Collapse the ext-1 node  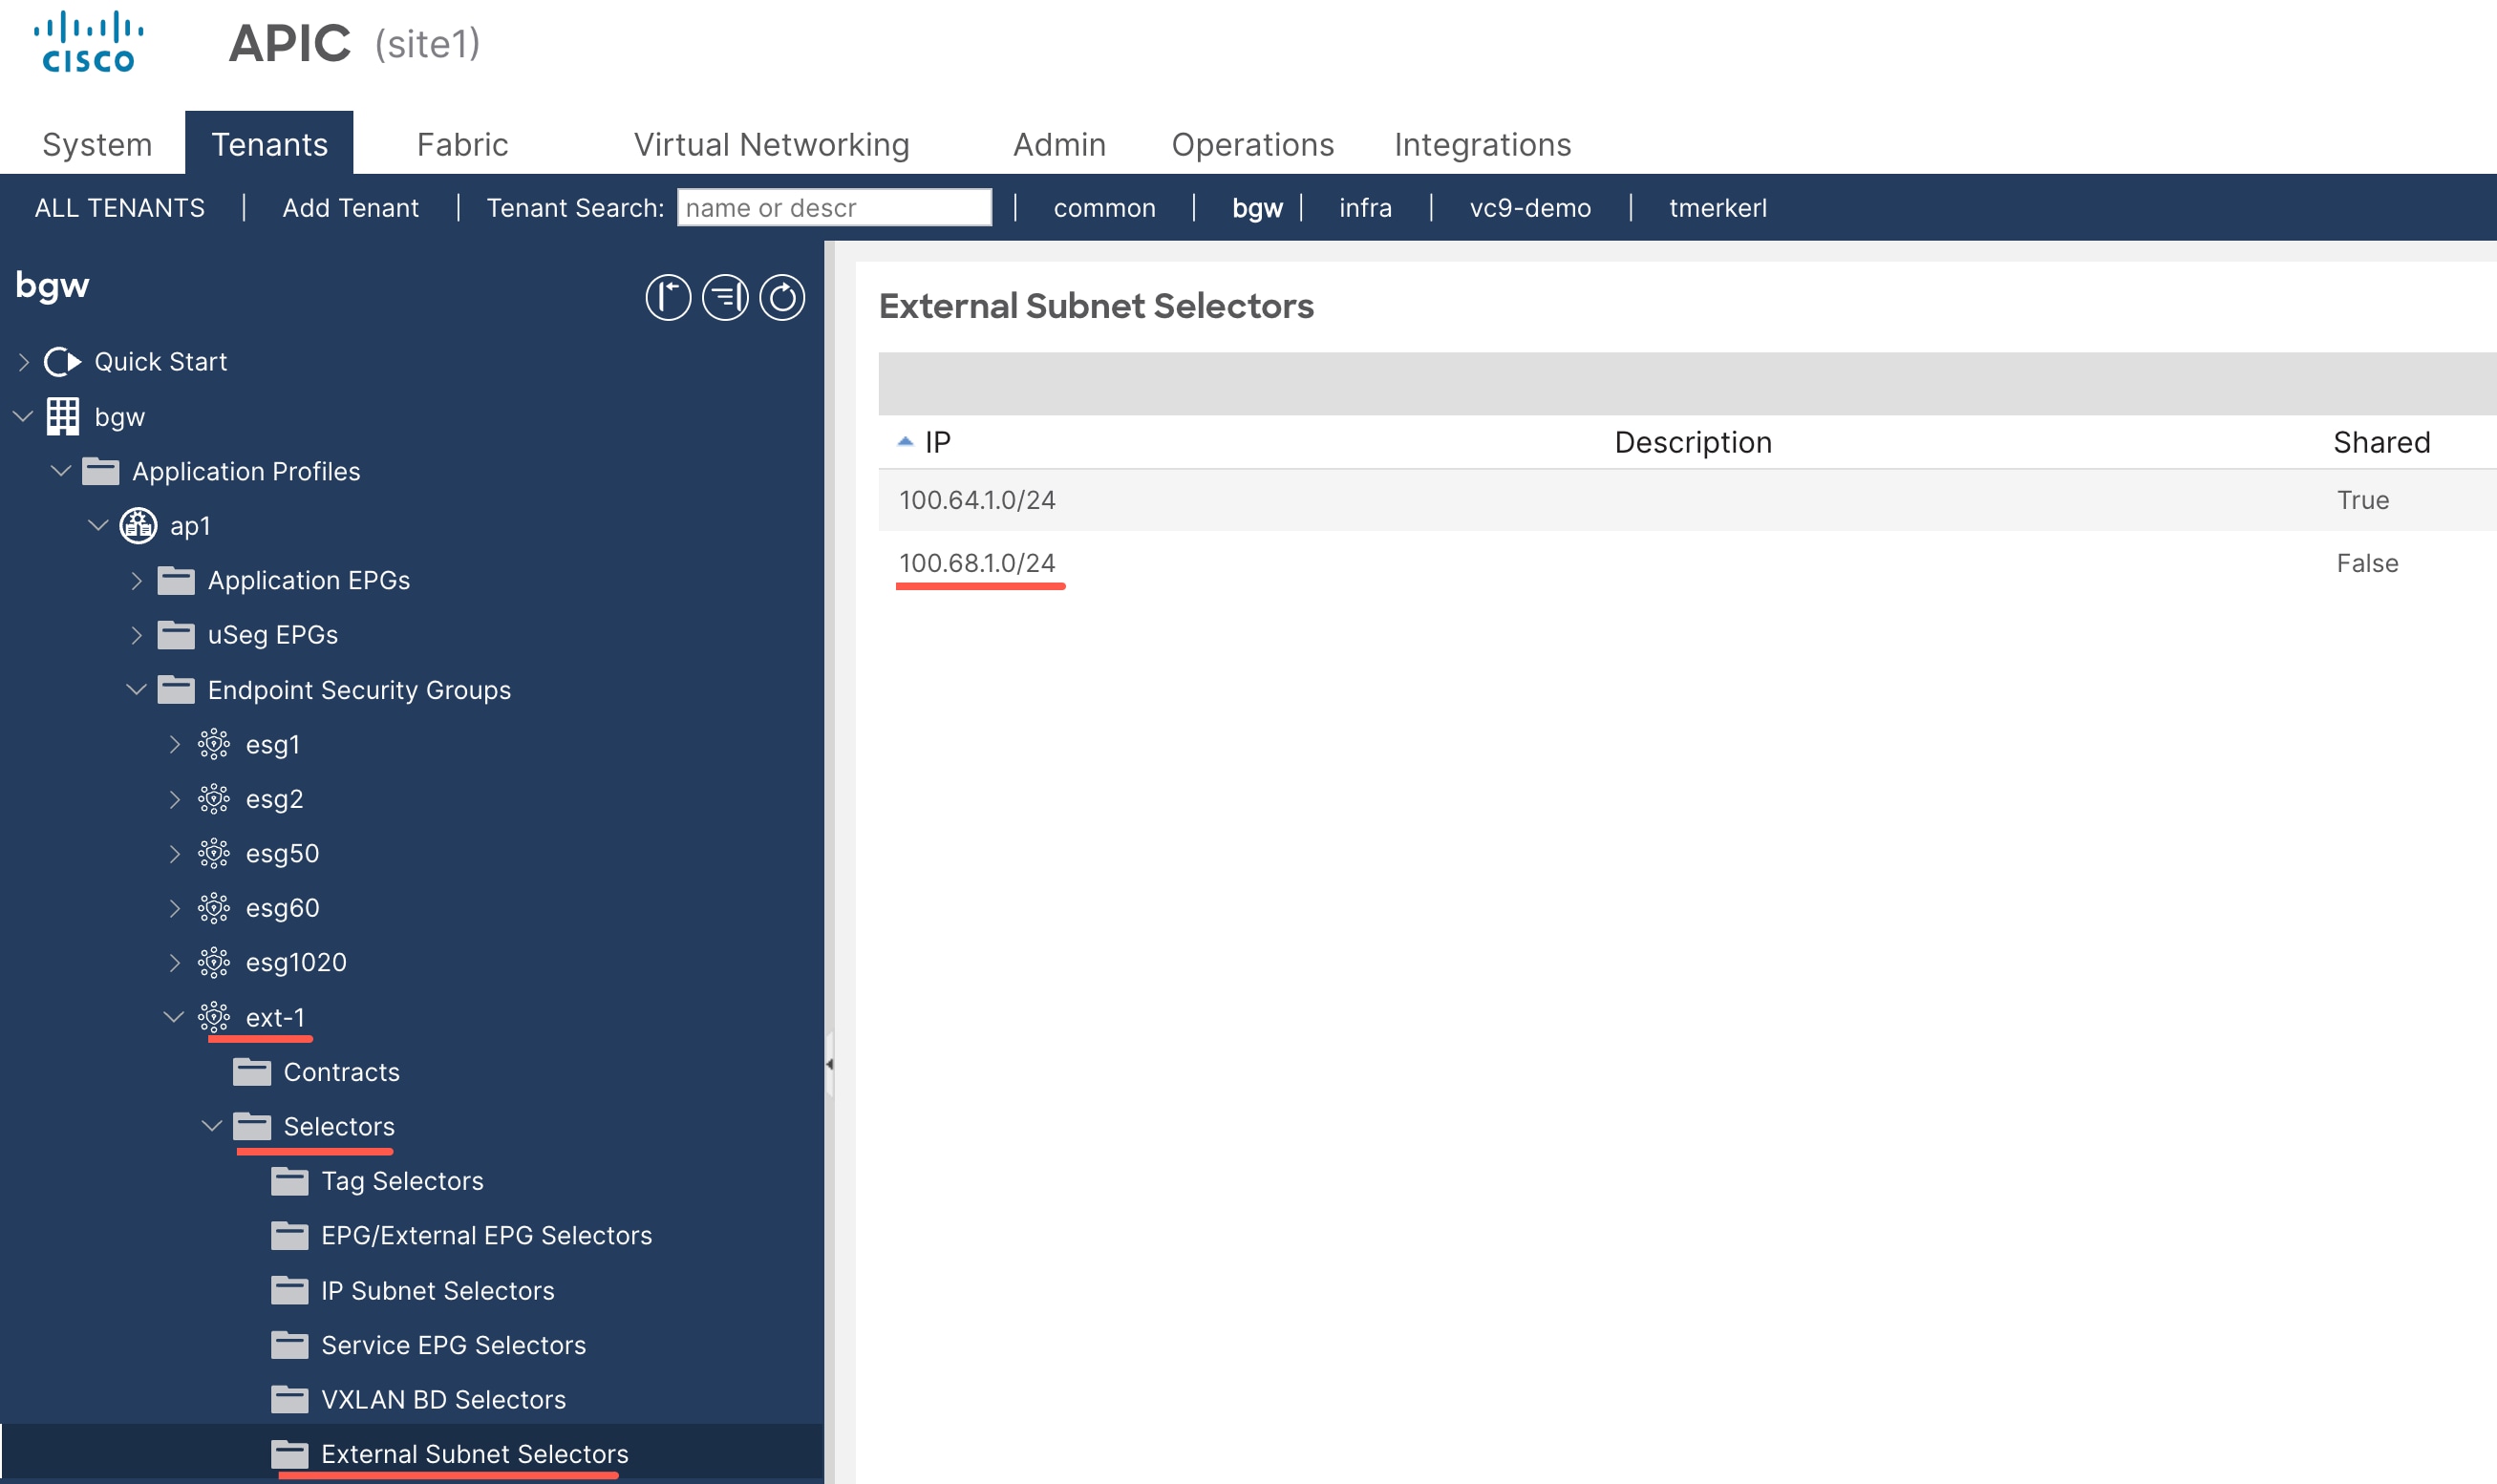[x=174, y=1017]
